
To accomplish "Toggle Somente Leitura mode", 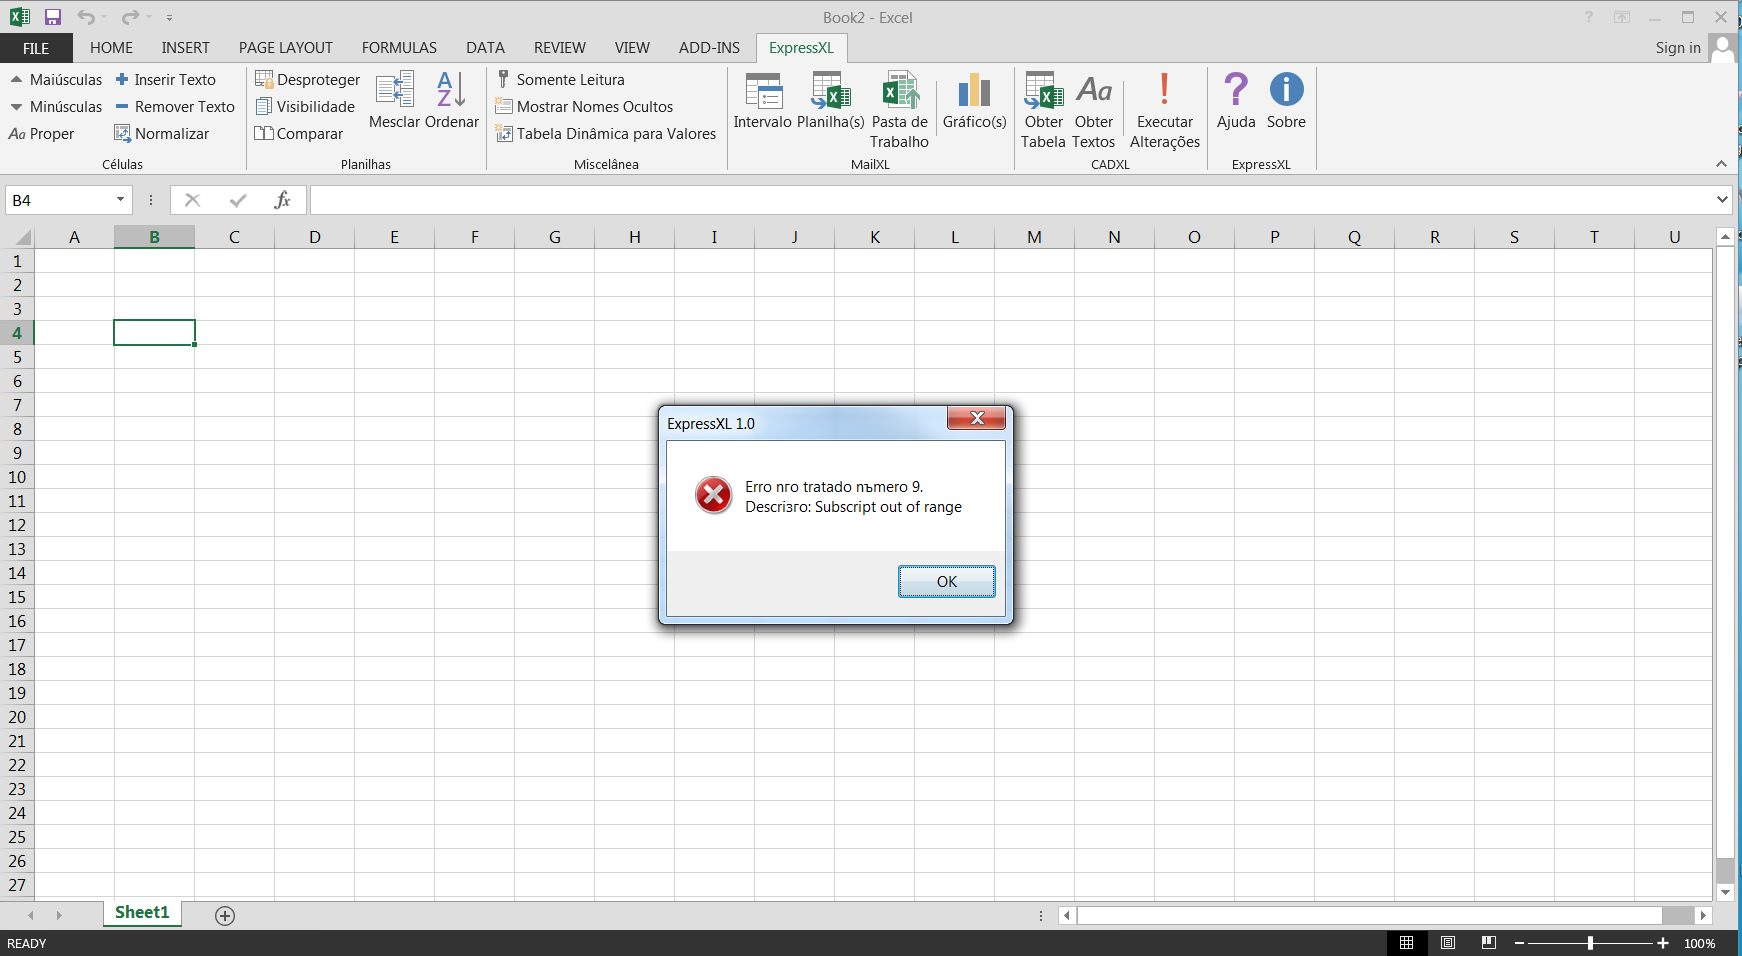I will click(x=561, y=80).
